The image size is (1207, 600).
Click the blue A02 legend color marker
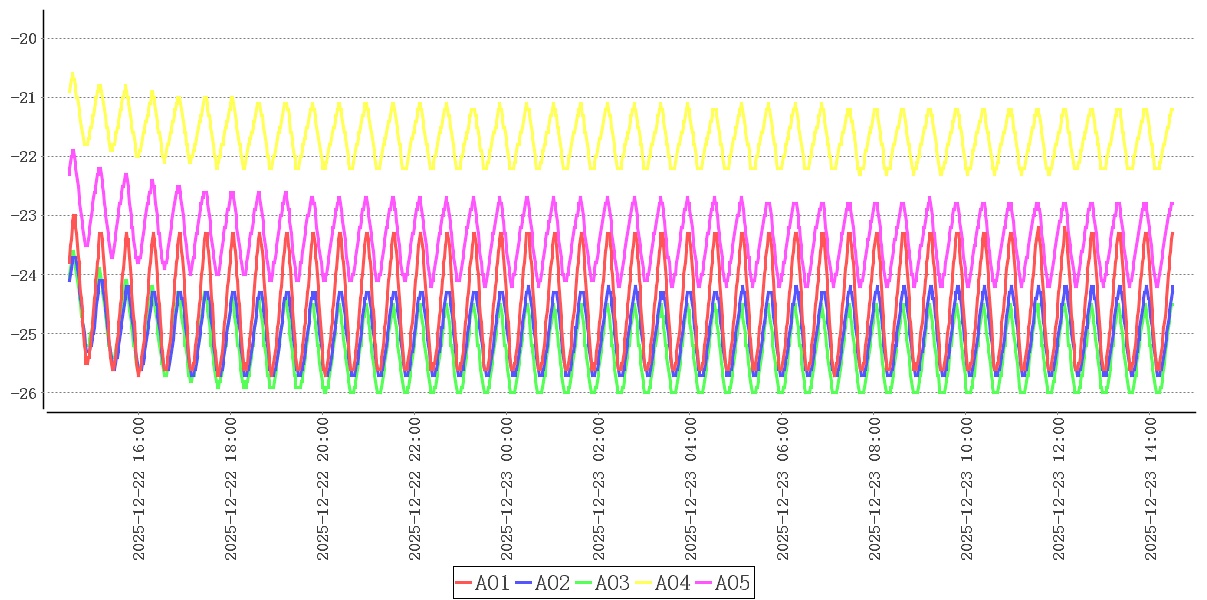524,583
